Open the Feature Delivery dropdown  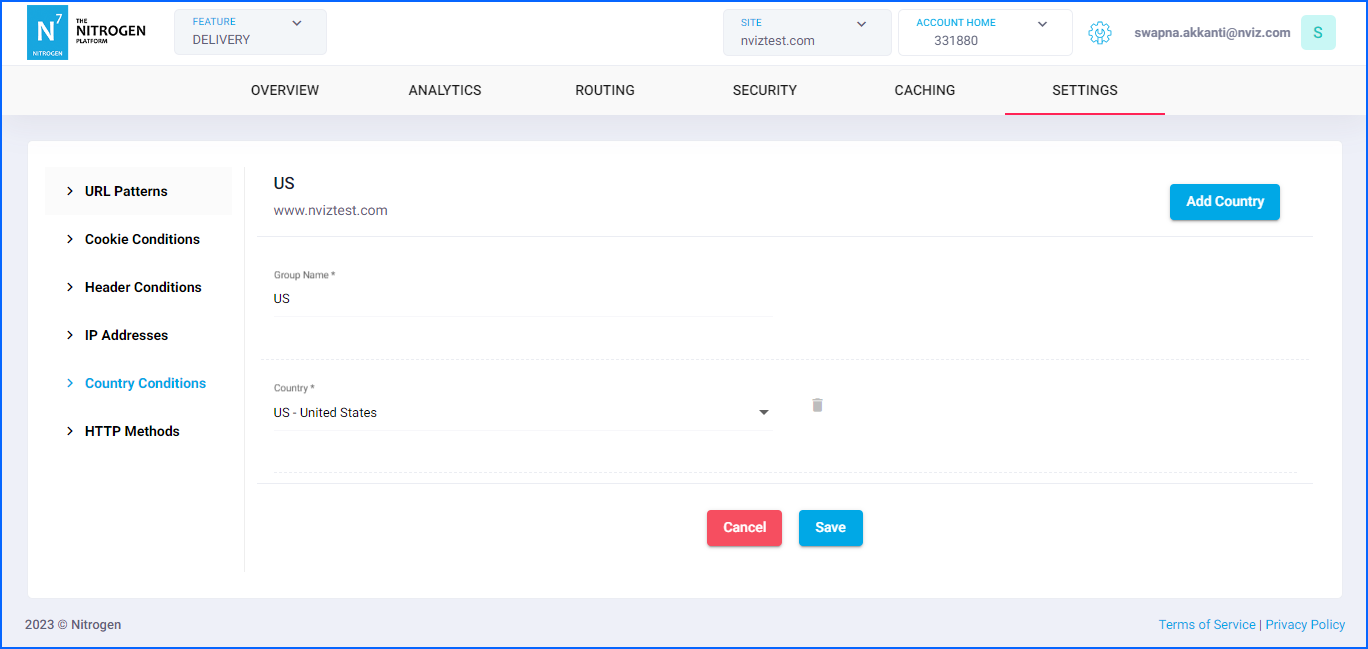(x=250, y=32)
